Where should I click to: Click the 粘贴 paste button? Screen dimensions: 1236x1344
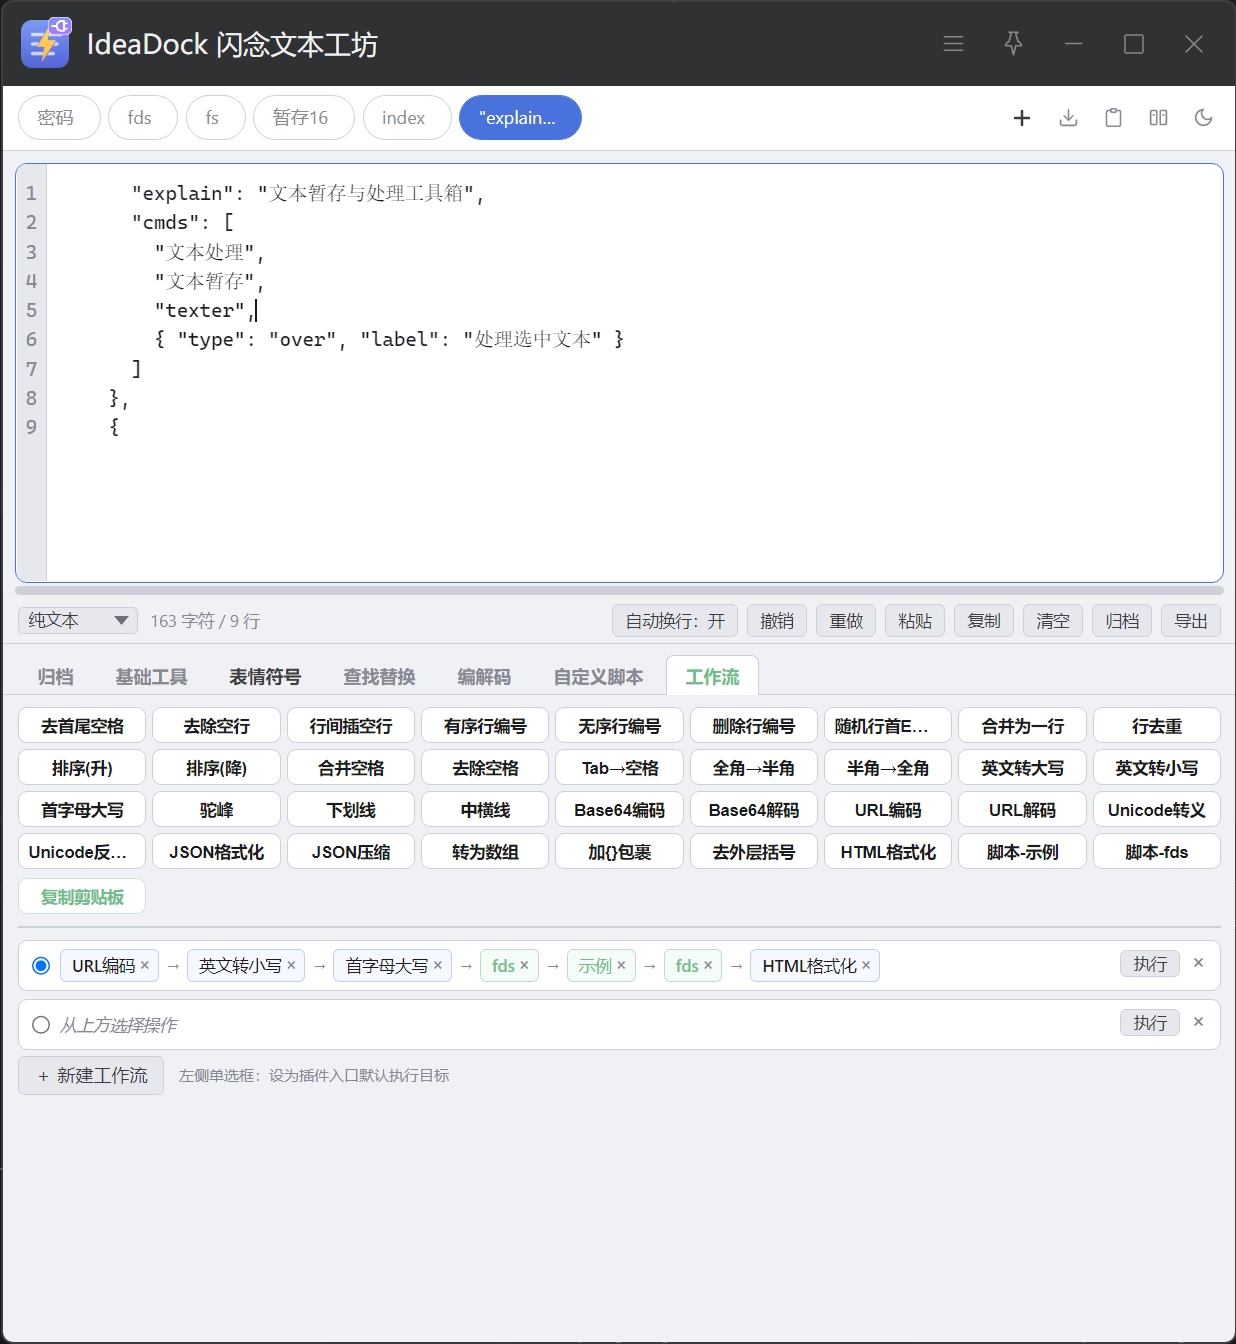click(x=915, y=621)
